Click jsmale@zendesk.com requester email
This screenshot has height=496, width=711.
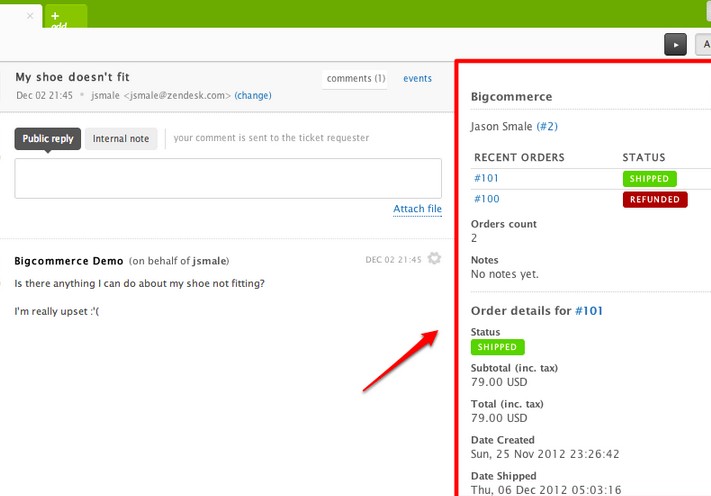pos(177,96)
